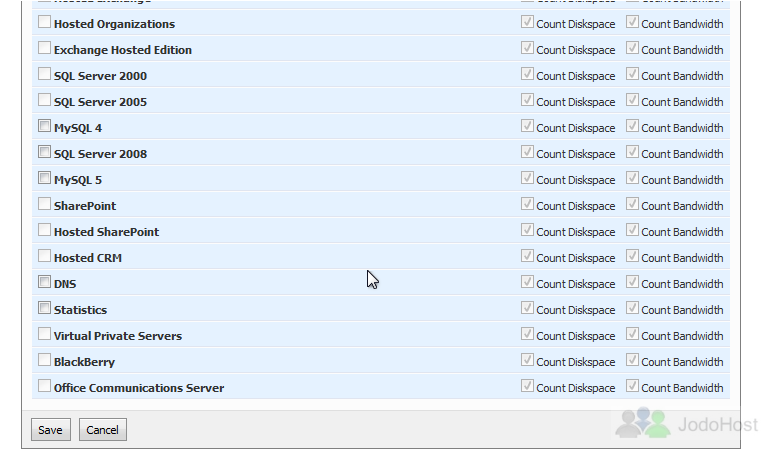The height and width of the screenshot is (450, 776).
Task: Toggle Count Diskspace for Office Communications Server
Action: (527, 386)
